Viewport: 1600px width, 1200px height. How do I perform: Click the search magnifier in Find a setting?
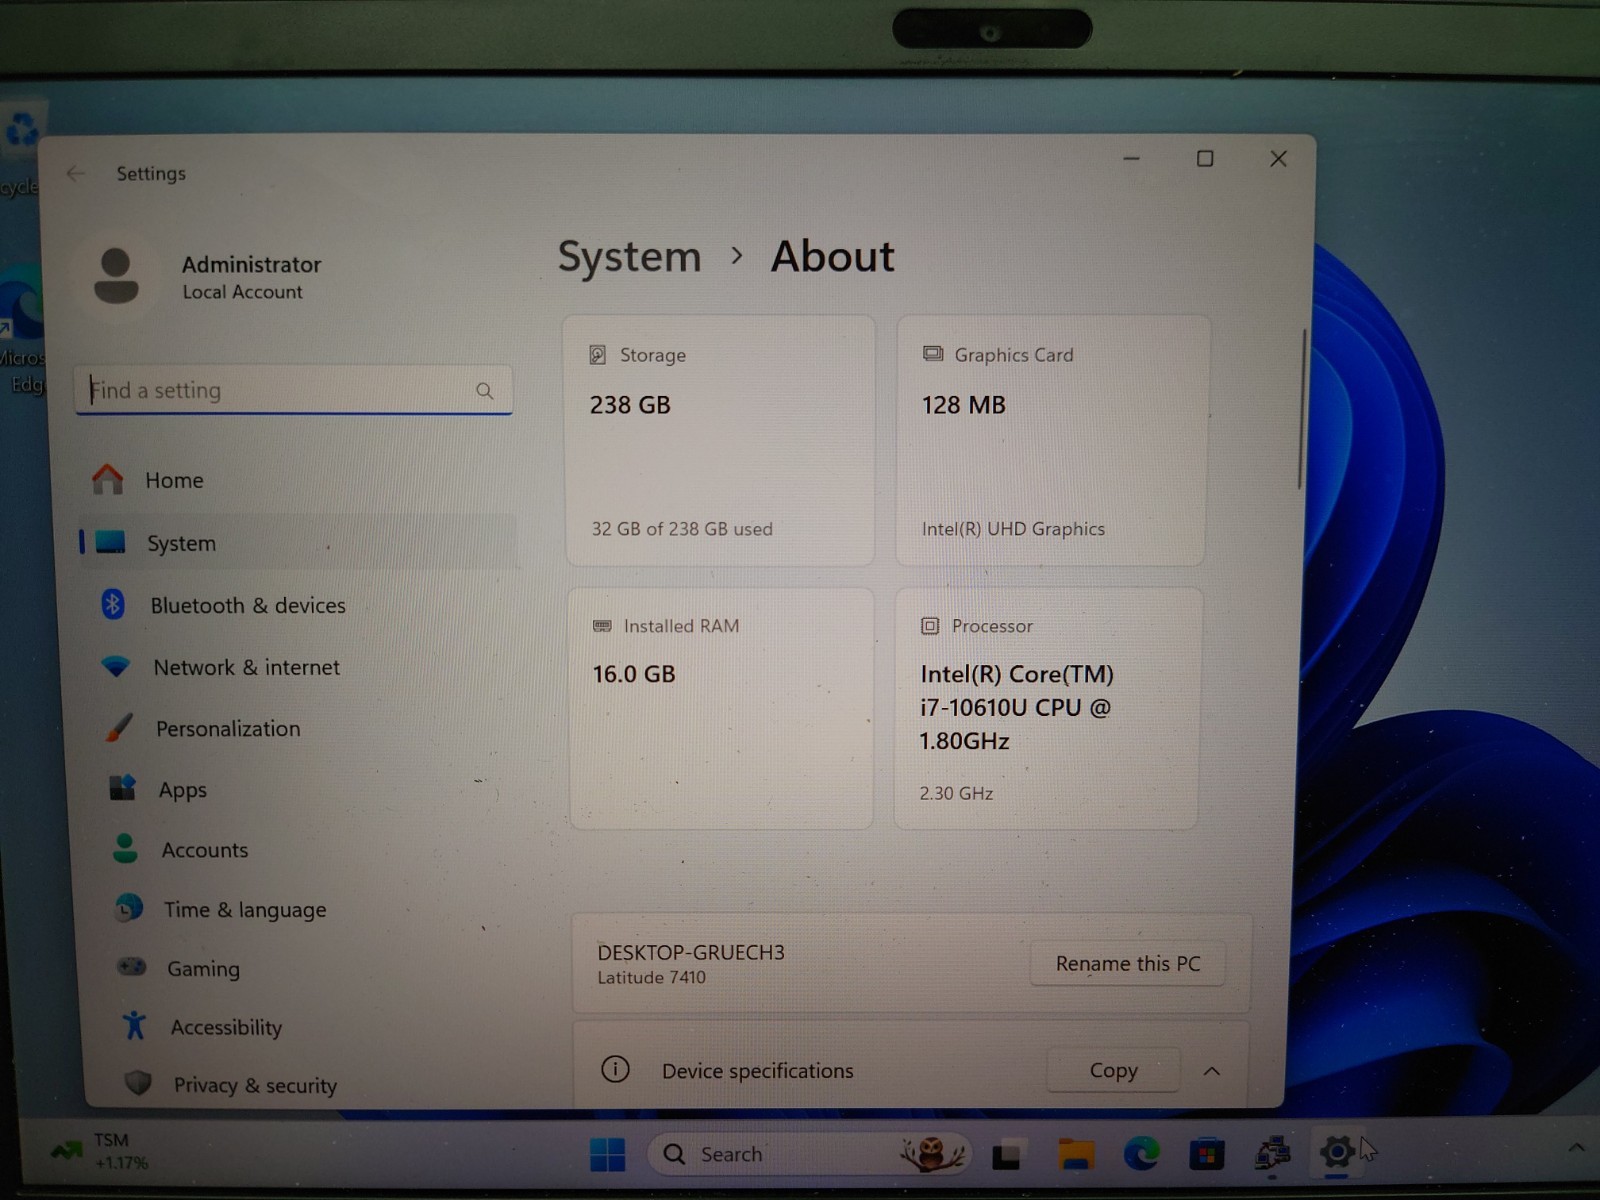coord(485,391)
